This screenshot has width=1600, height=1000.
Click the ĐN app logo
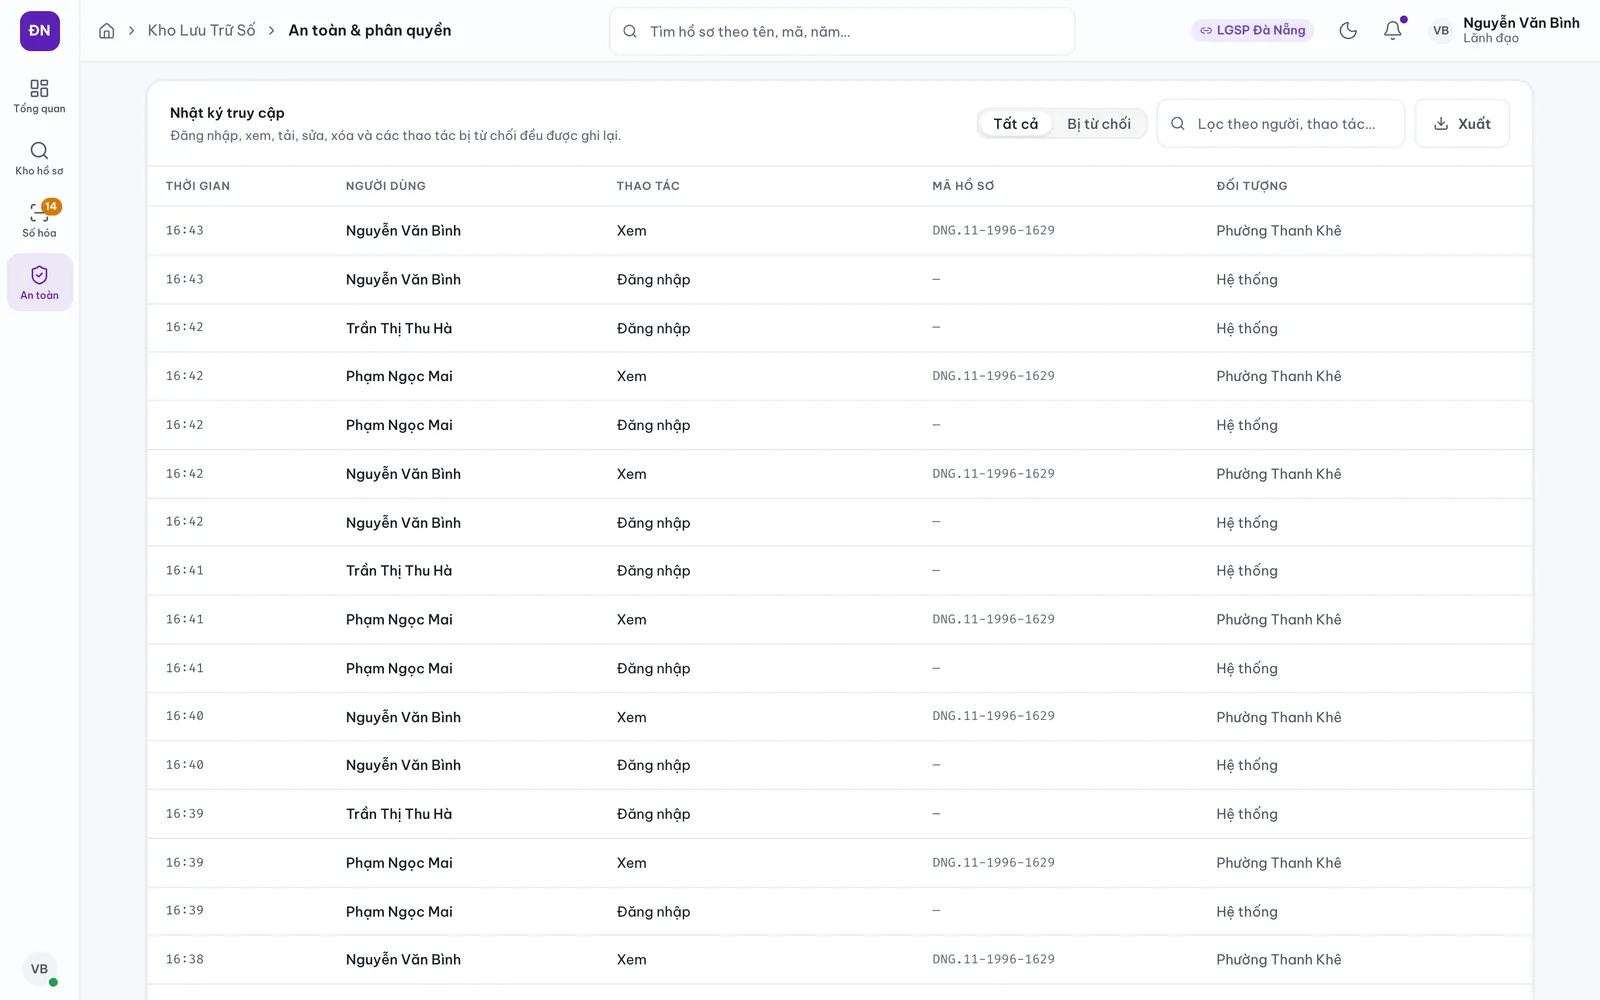[40, 31]
